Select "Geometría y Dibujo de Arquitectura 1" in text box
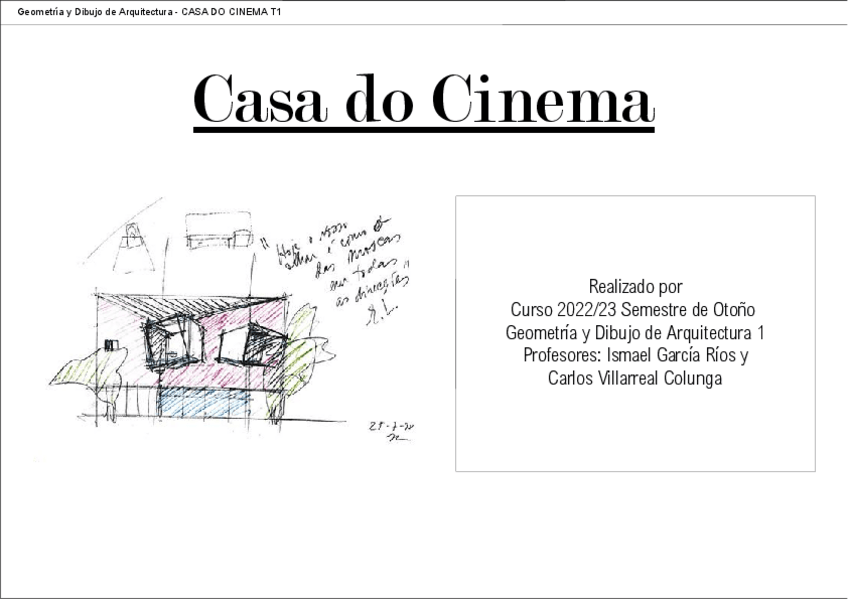 [x=635, y=332]
